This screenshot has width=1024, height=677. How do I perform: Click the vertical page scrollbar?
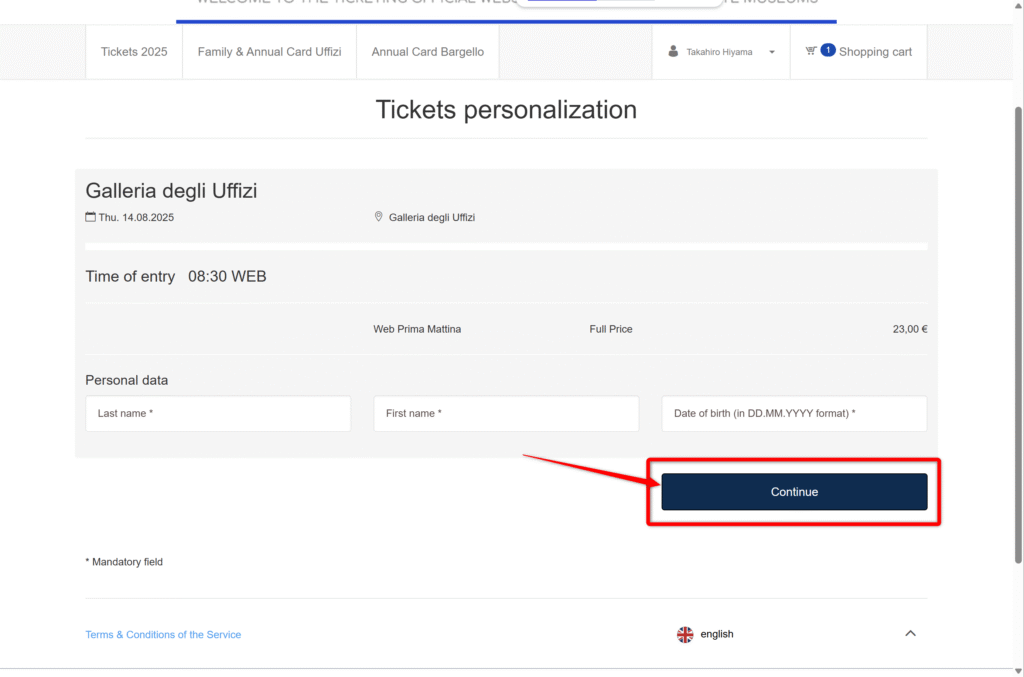[x=1018, y=333]
